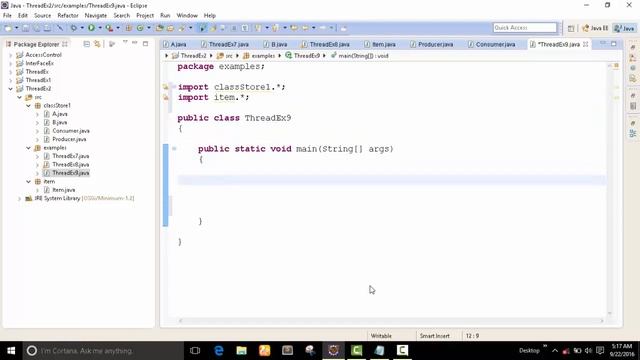This screenshot has width=640, height=360.
Task: Open File Explorer from the taskbar
Action: pyautogui.click(x=242, y=351)
